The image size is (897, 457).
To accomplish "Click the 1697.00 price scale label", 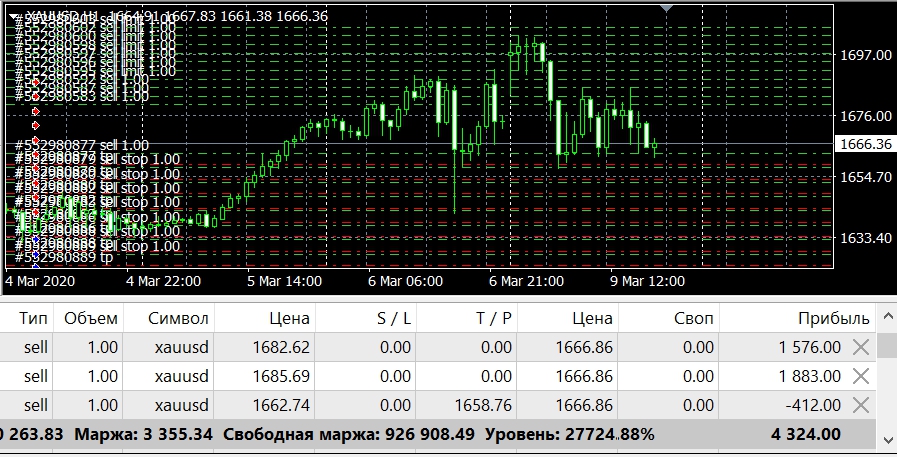I will 866,55.
